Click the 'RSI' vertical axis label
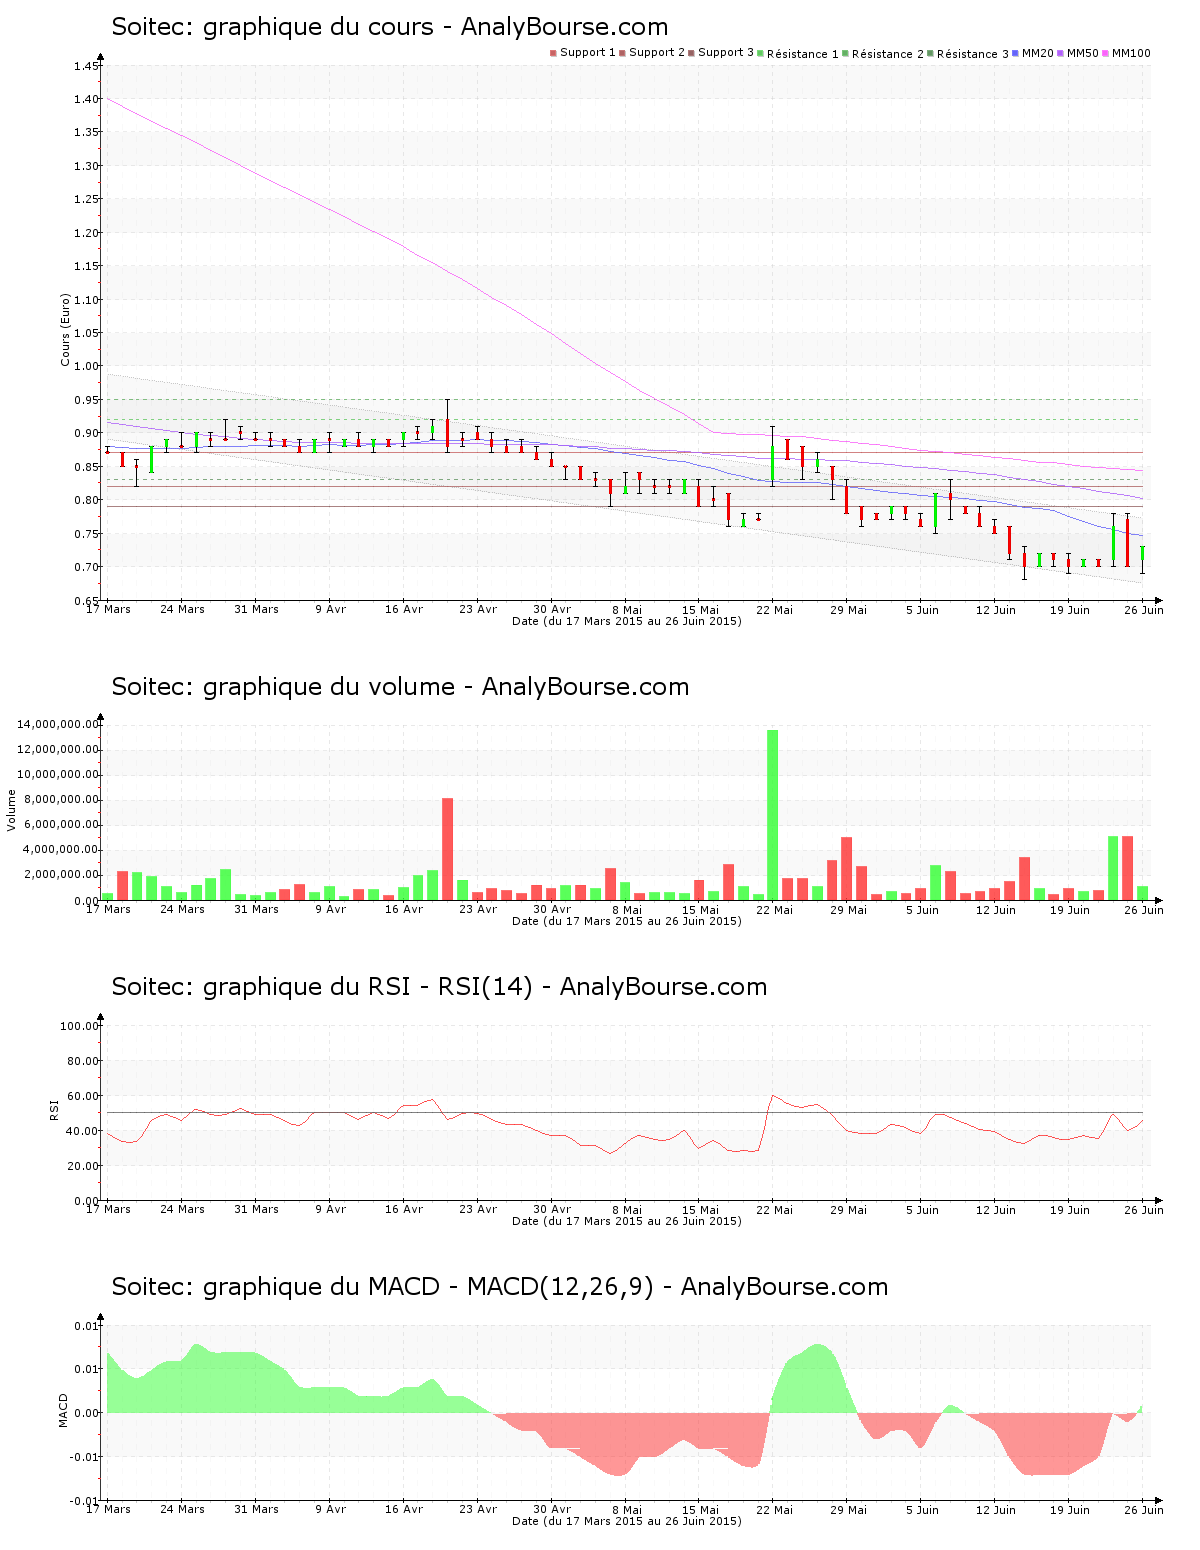Screen dimensions: 1200x1550 click(x=54, y=1109)
